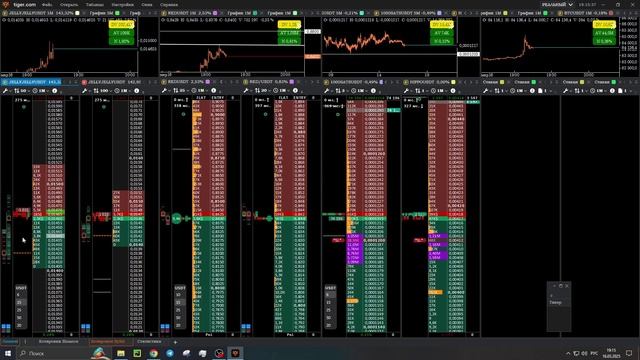Open Google Chrome from the taskbar
Viewport: 640px width, 360px height.
(153, 353)
